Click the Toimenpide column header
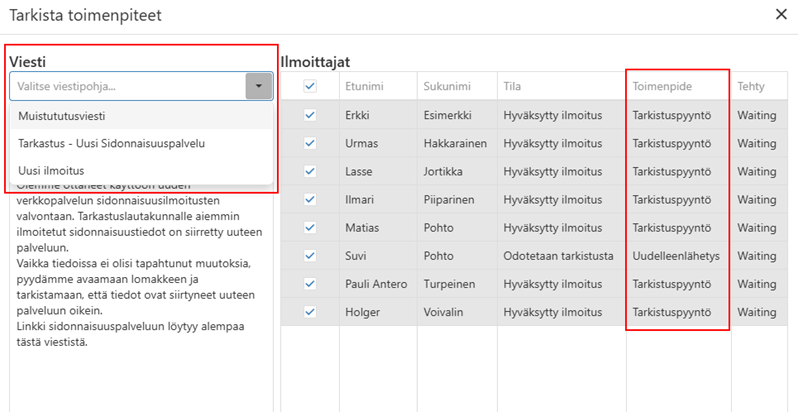Screen dimensions: 798x412 coord(662,87)
